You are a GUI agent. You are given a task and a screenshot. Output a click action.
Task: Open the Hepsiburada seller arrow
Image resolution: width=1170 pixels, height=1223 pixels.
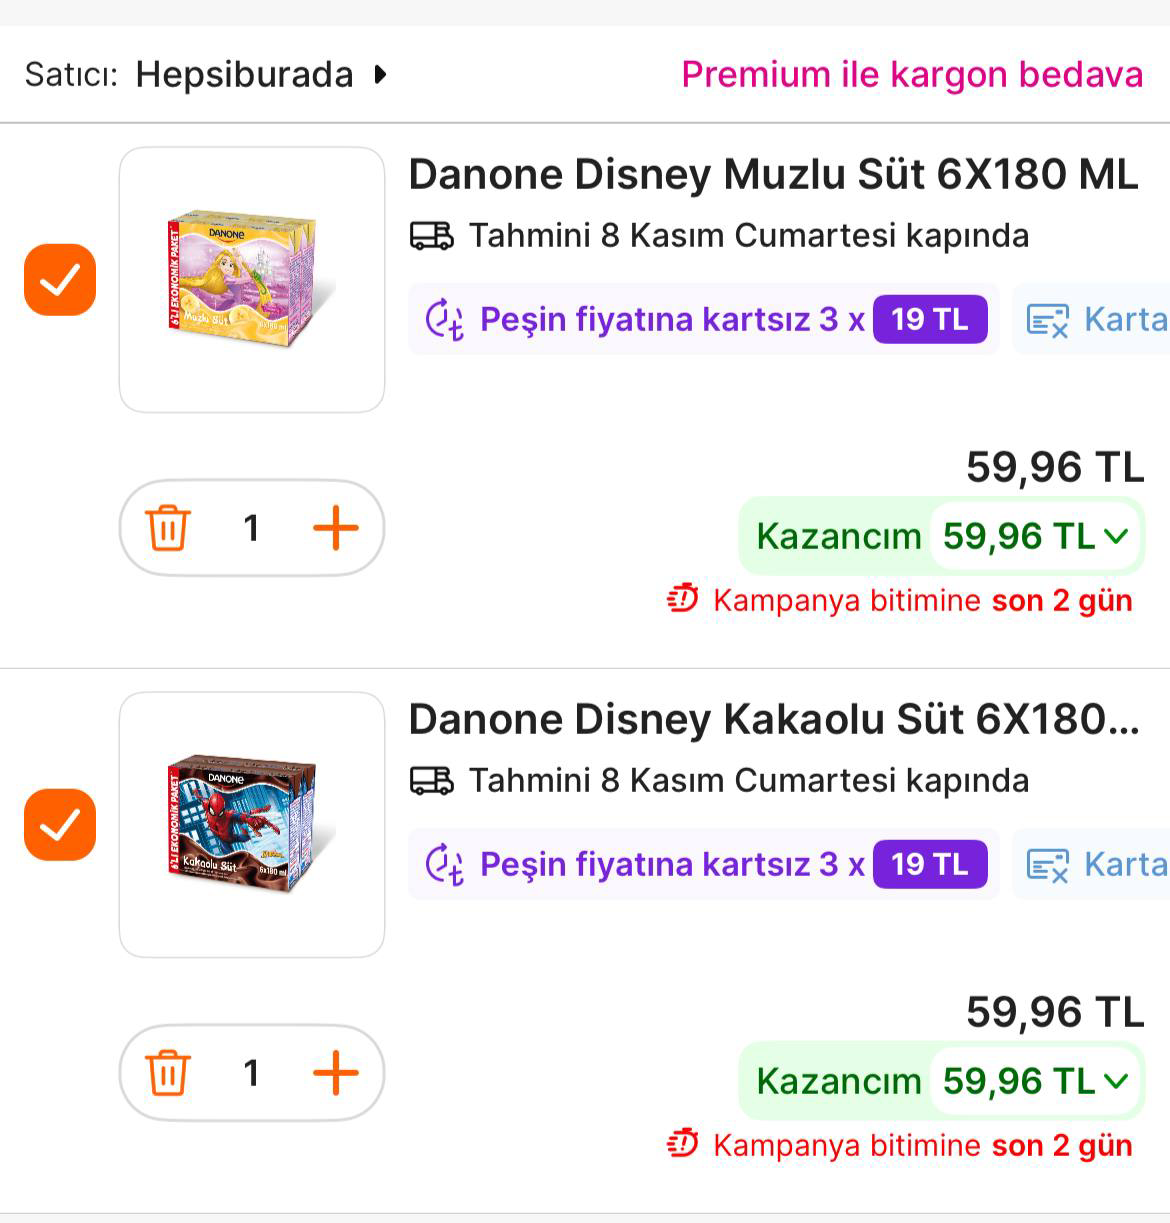[x=380, y=75]
